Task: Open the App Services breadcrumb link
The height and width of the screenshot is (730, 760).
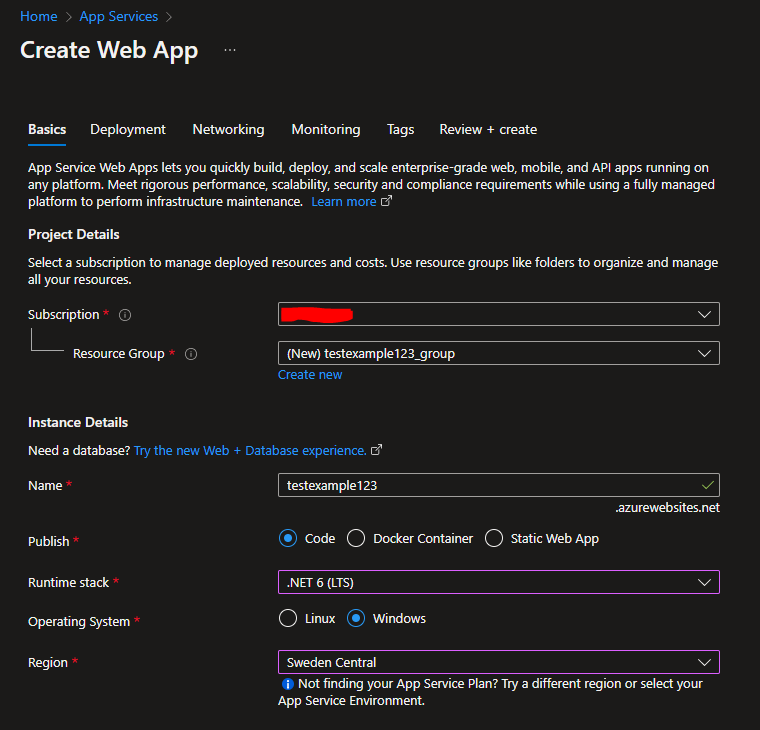Action: (119, 16)
